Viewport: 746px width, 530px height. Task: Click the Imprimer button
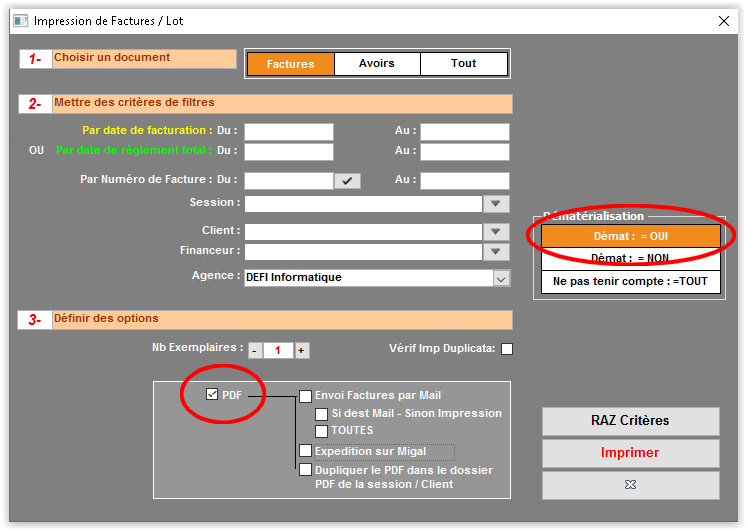click(x=630, y=453)
